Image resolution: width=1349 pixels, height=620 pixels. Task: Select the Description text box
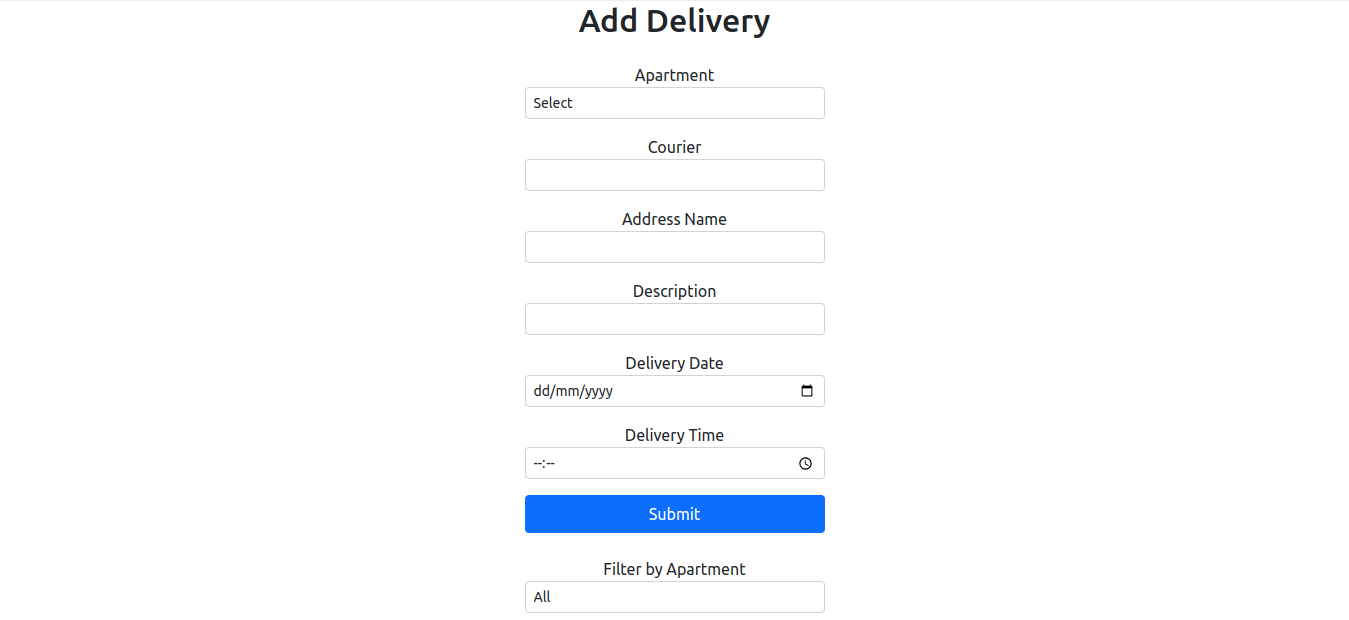click(x=674, y=319)
